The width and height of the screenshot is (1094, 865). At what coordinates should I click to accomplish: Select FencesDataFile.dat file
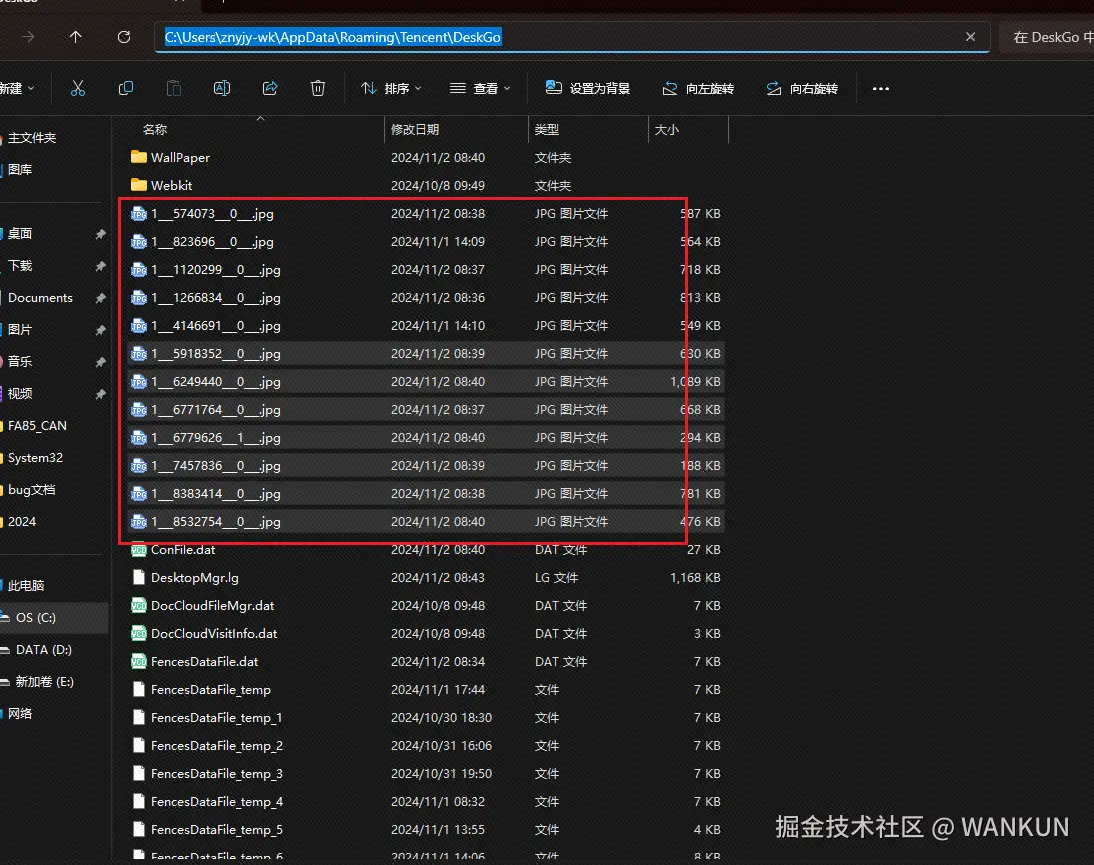(x=426, y=661)
